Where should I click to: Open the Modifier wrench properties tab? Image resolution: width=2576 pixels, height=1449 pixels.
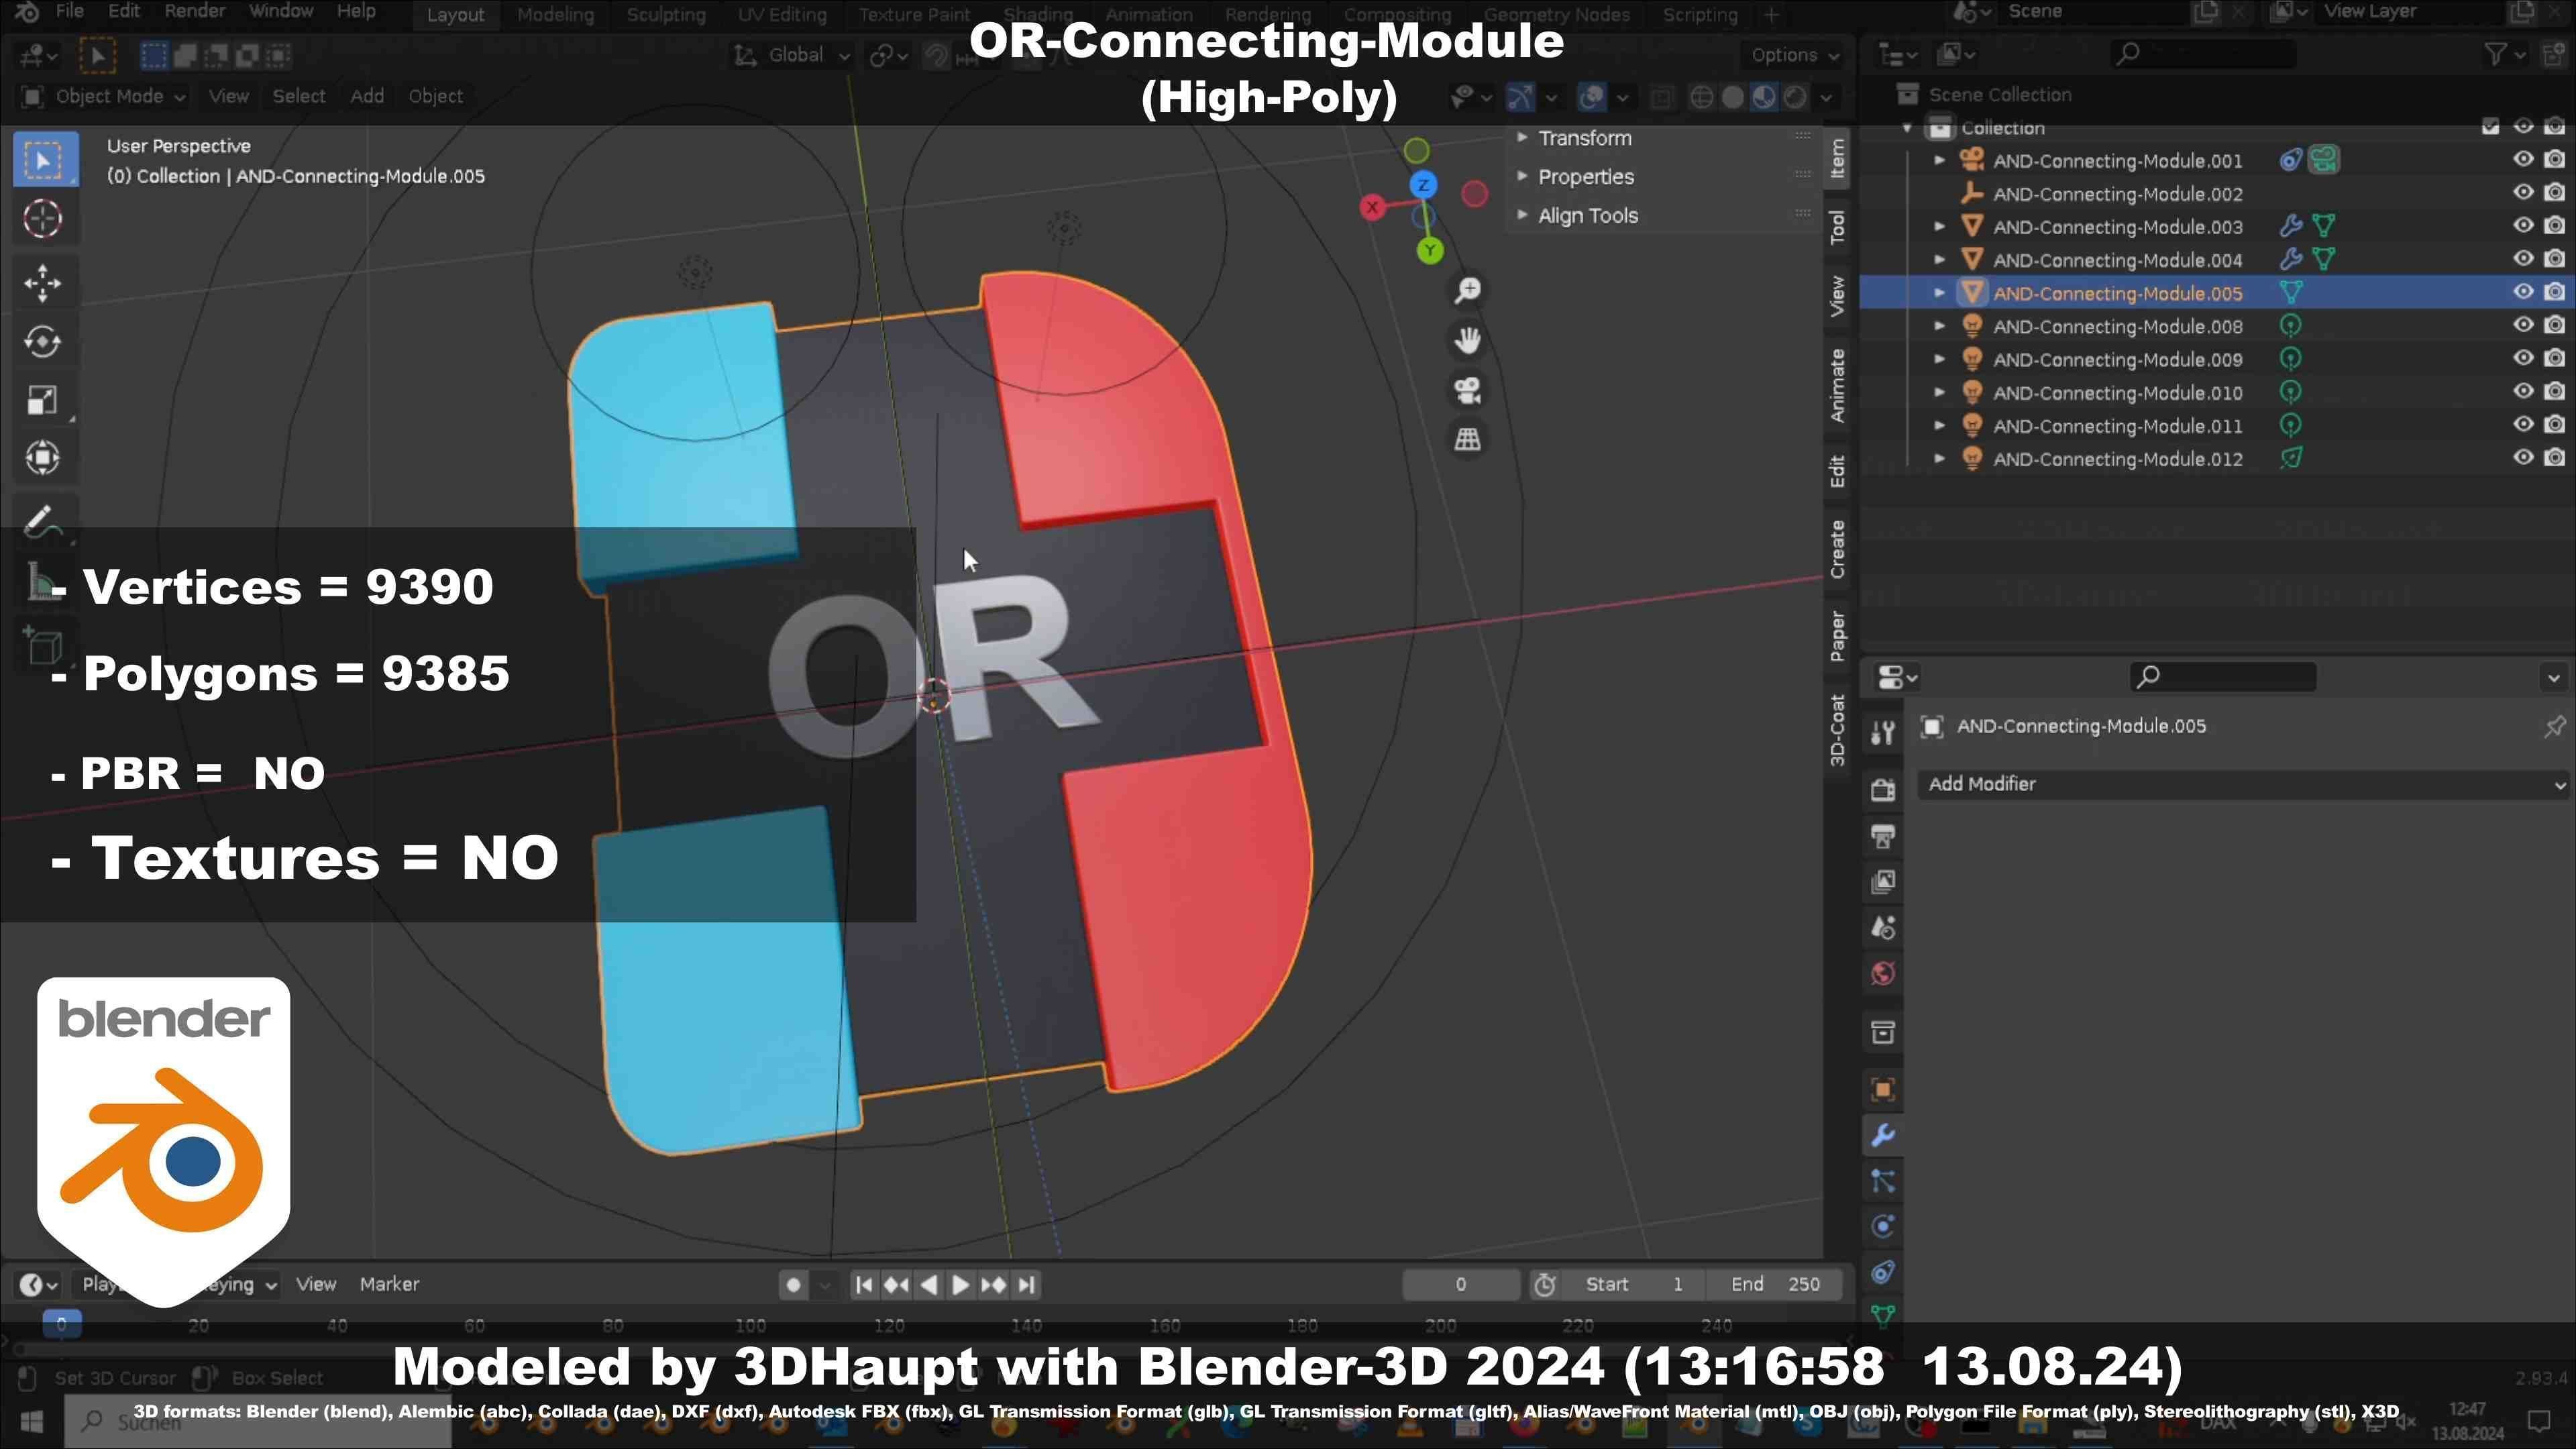pos(1883,1135)
